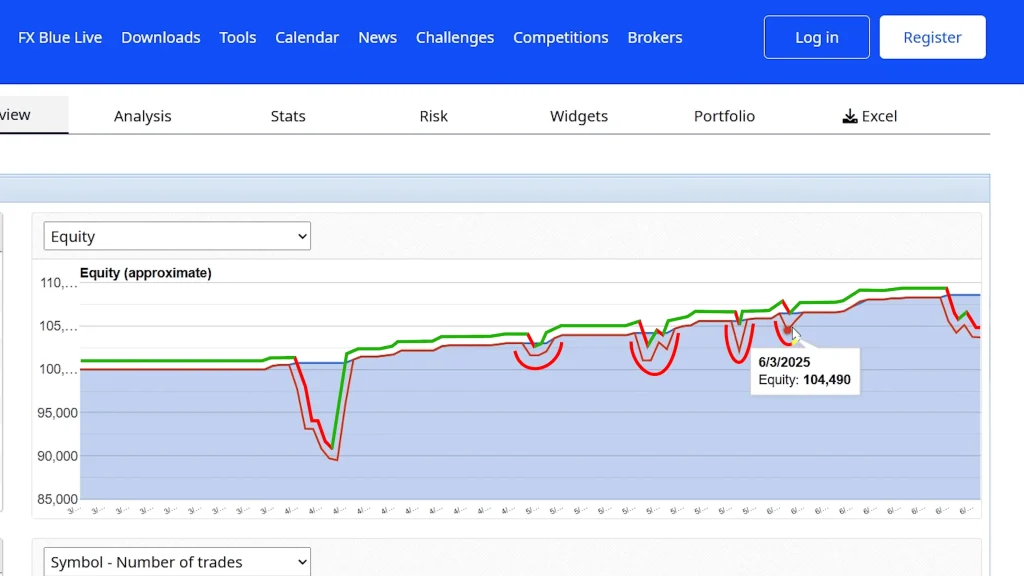Click the Excel download icon
Viewport: 1024px width, 576px height.
850,116
